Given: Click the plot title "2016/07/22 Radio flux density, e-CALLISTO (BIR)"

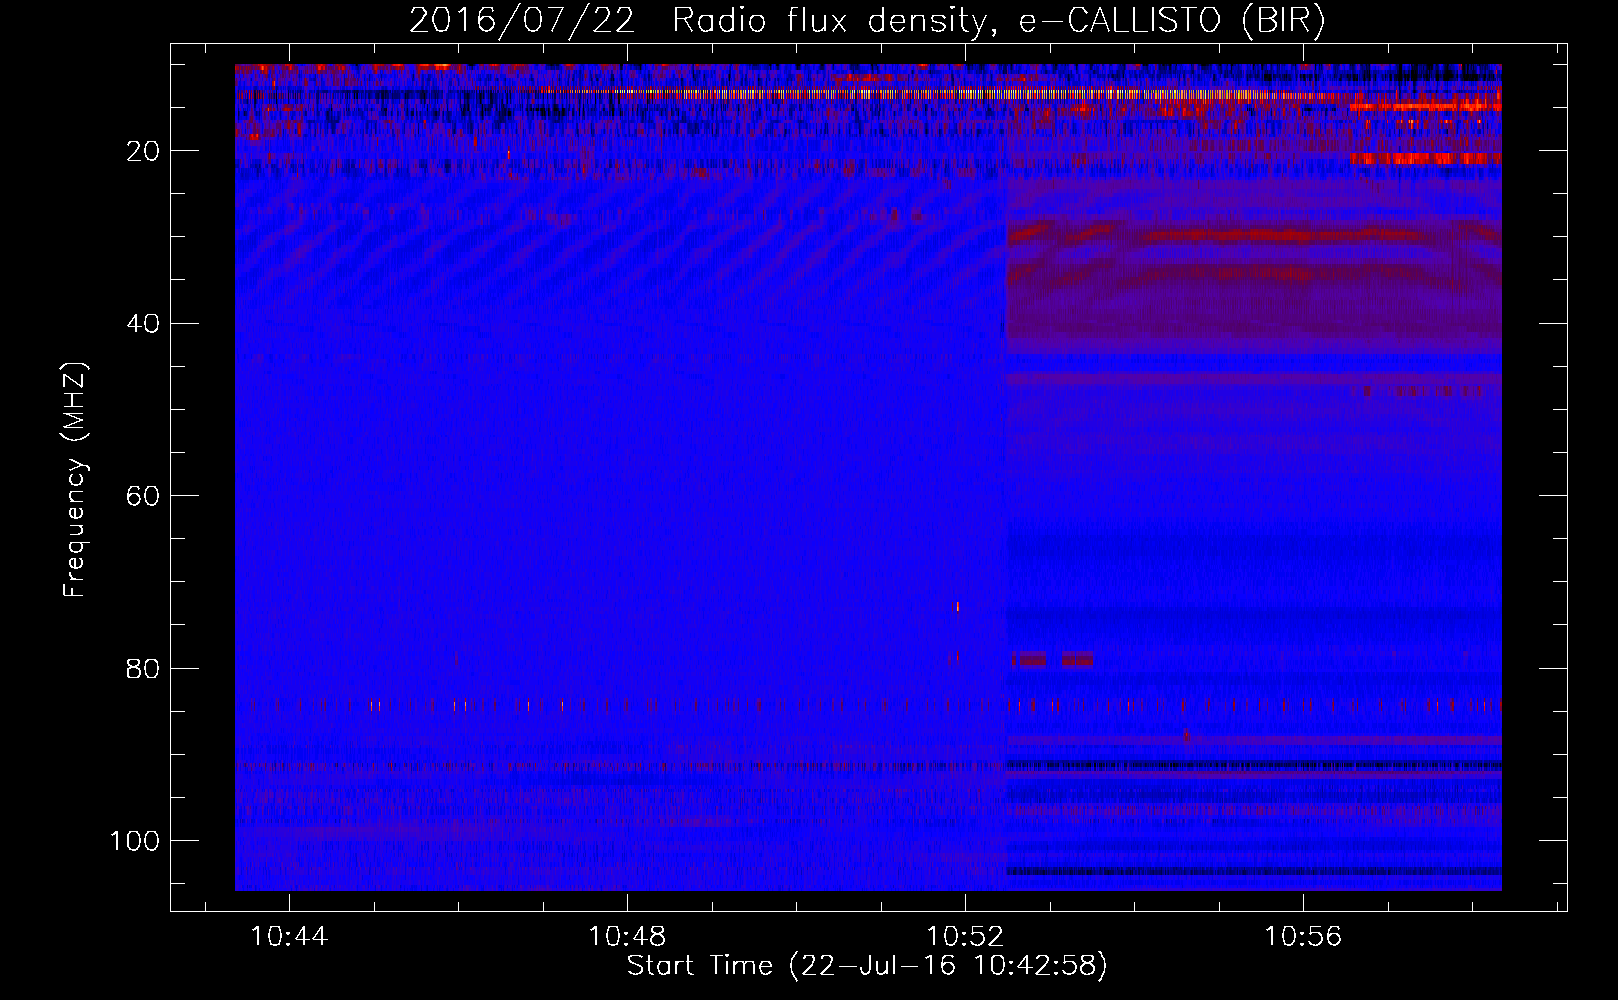Looking at the screenshot, I should pyautogui.click(x=867, y=21).
